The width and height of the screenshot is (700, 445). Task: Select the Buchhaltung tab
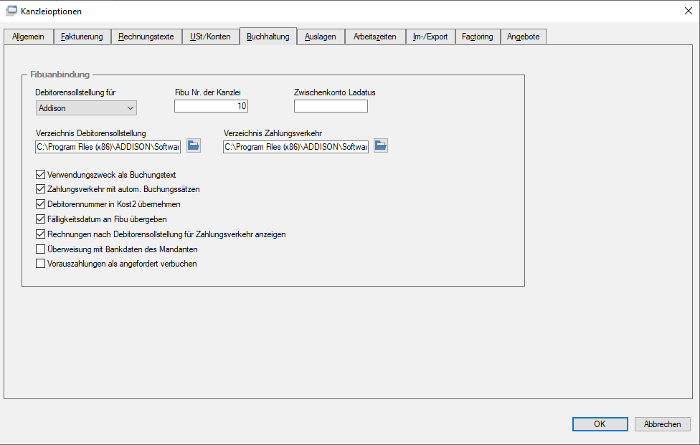268,36
